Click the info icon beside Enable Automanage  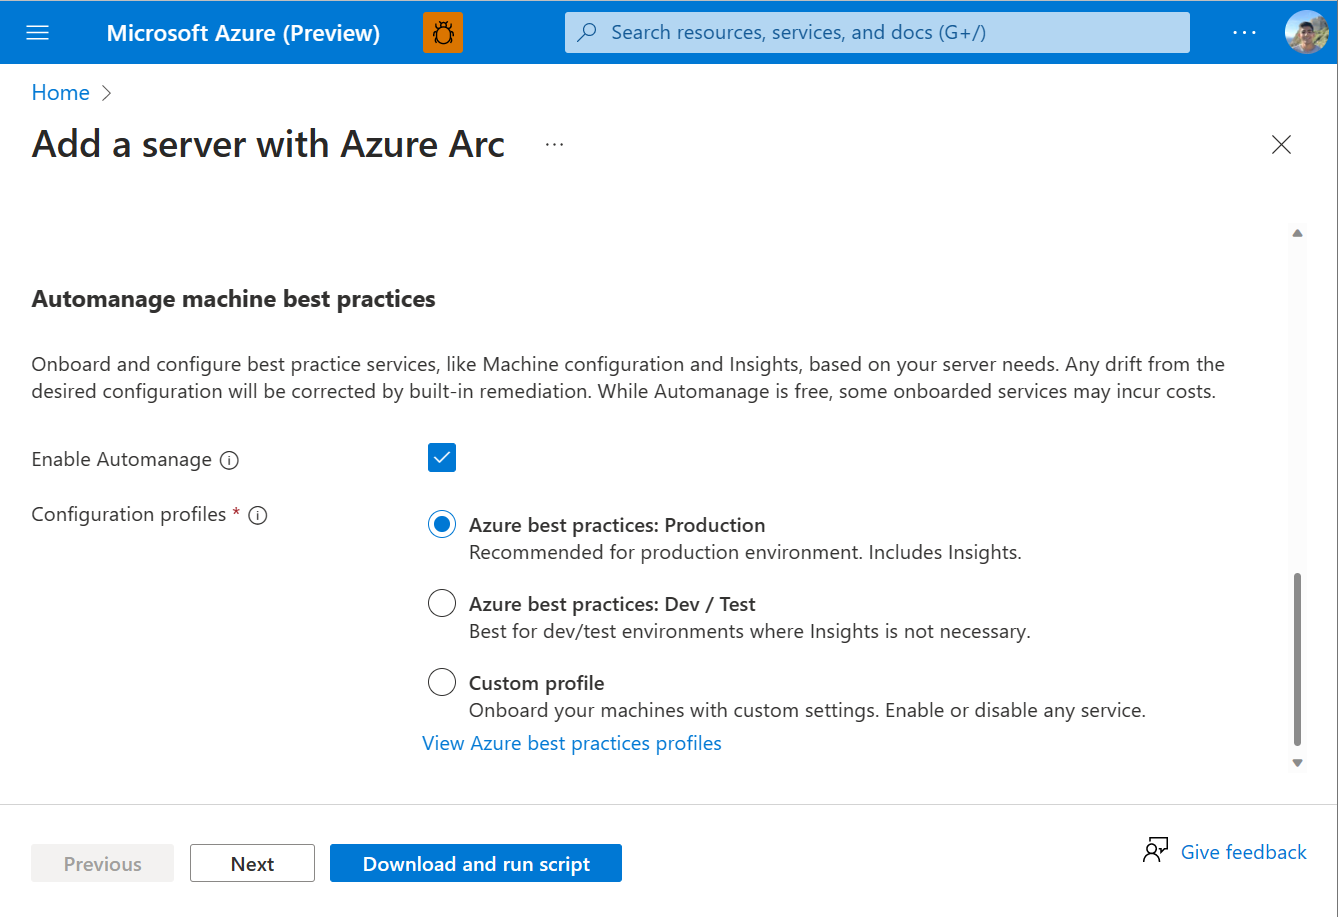(229, 460)
